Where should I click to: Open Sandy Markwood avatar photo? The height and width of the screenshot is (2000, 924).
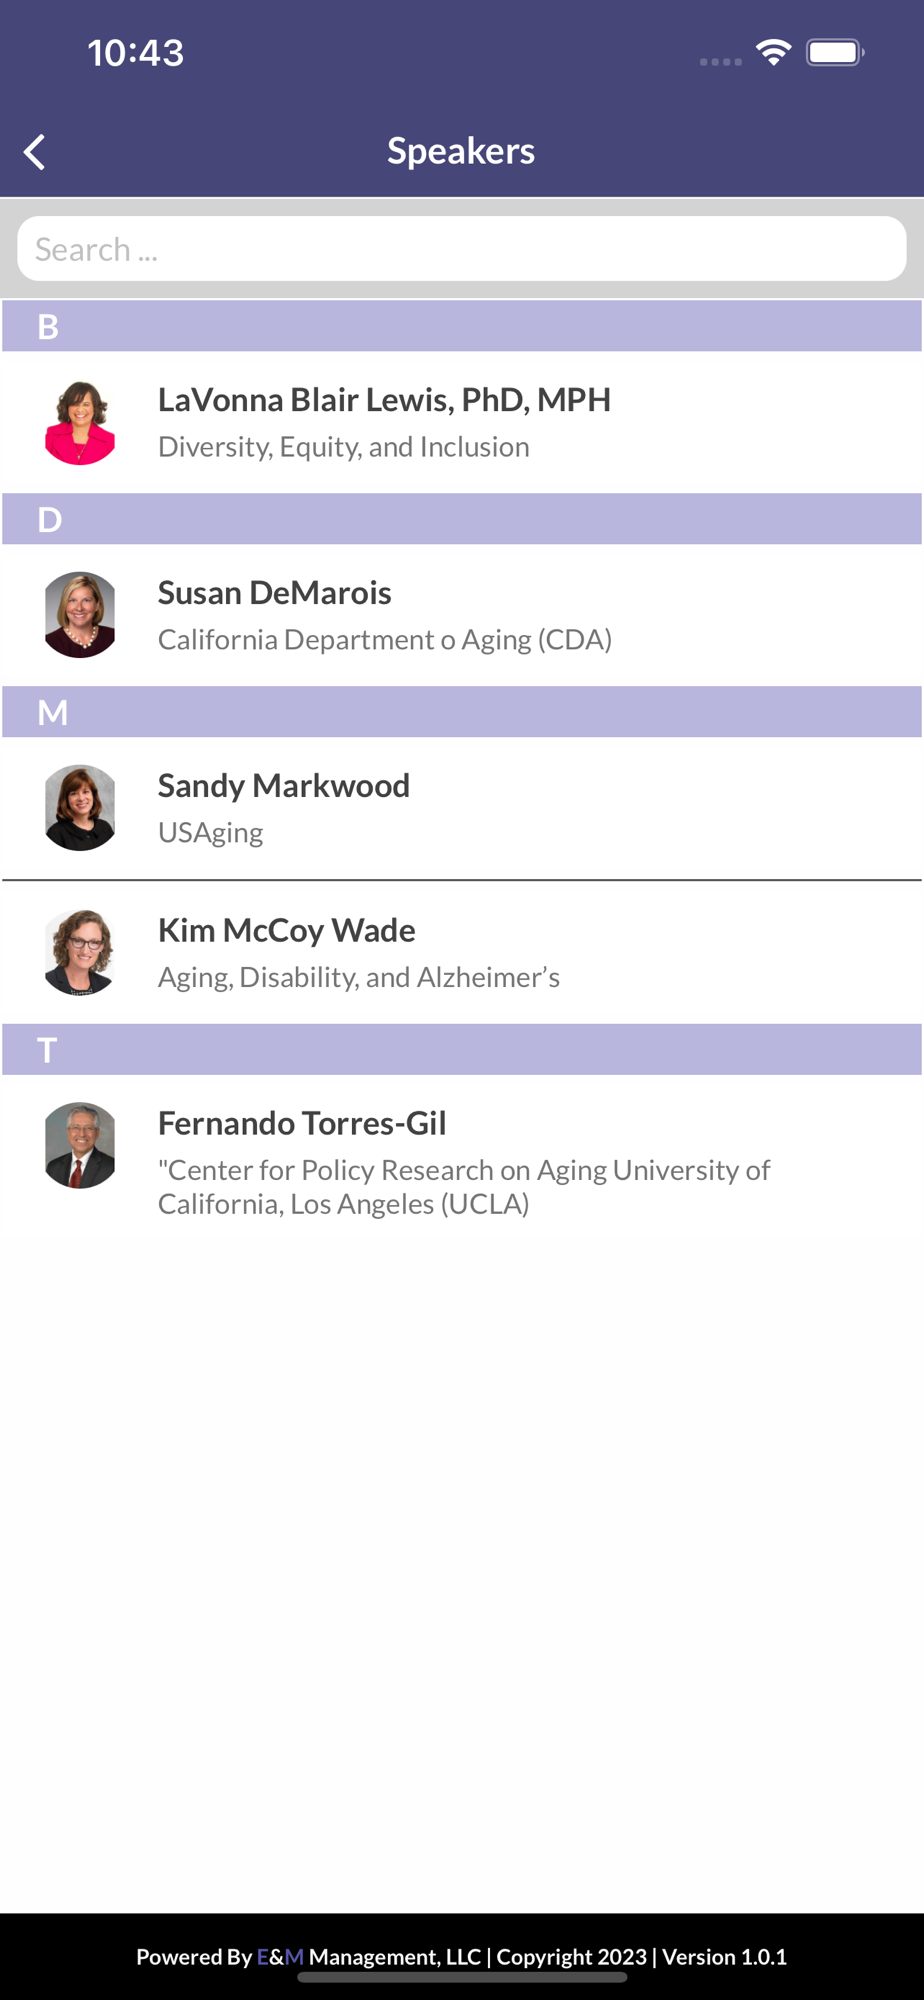[x=80, y=808]
